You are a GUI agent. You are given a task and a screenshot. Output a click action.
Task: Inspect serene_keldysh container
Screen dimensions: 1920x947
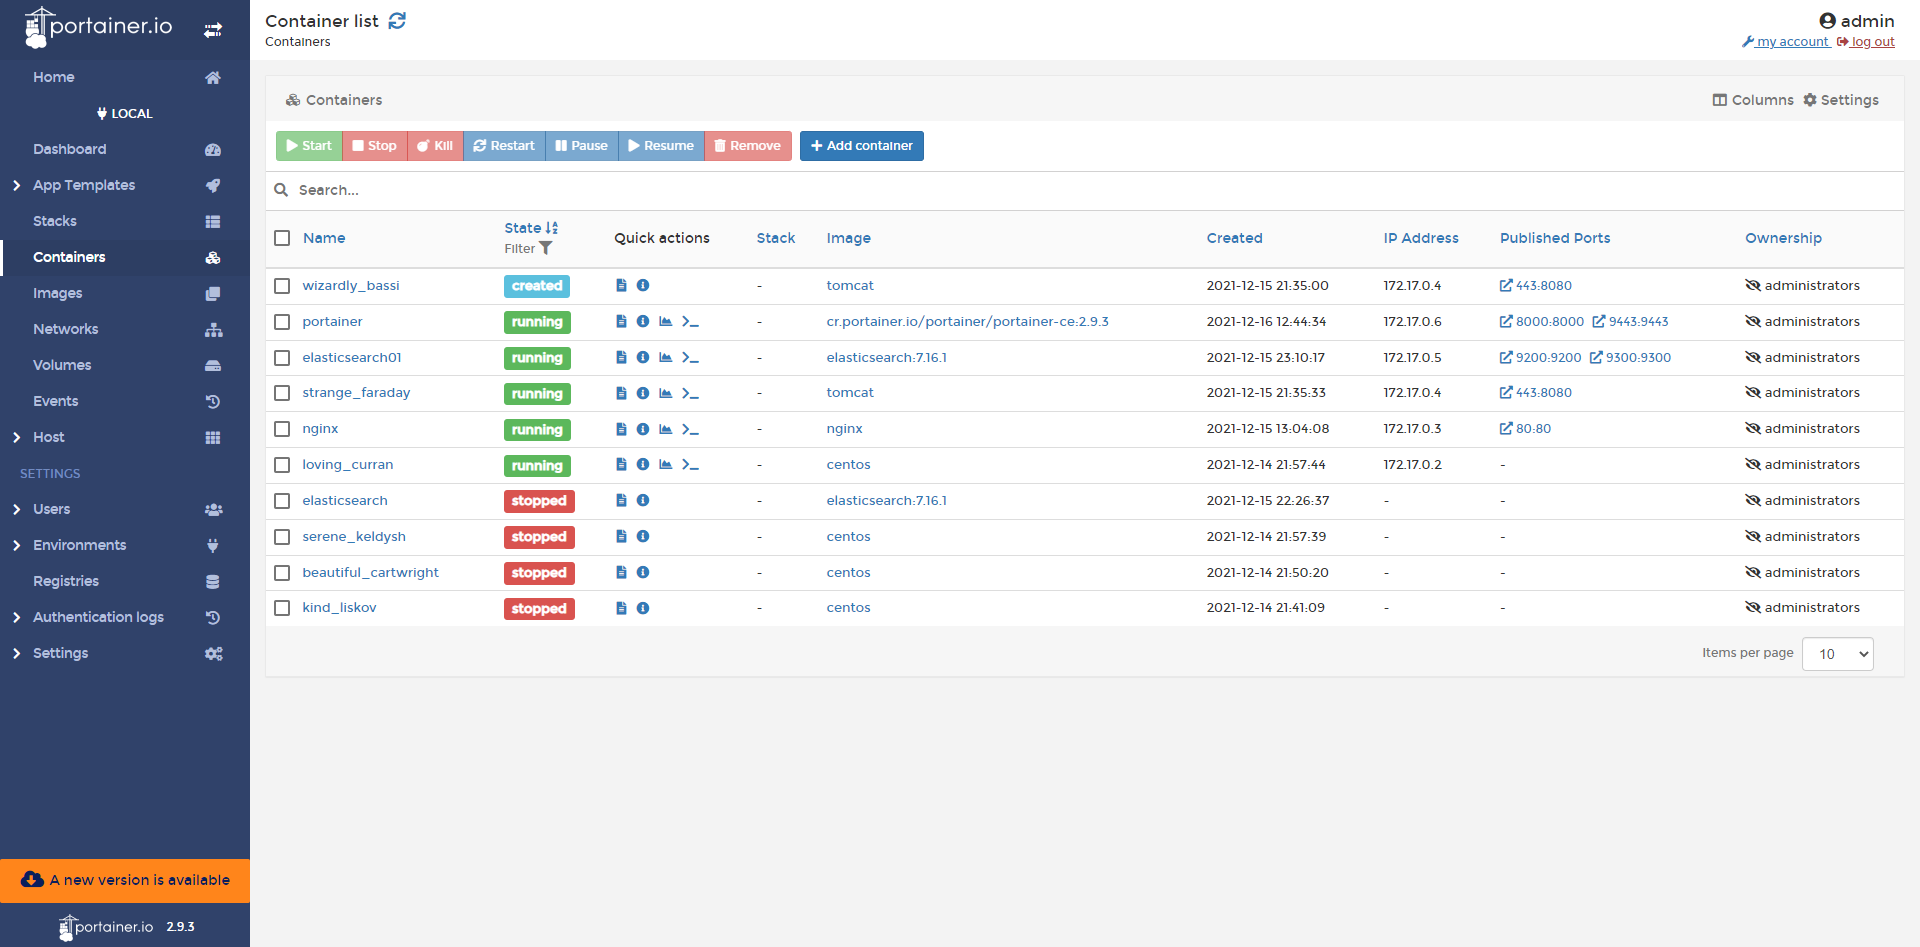pyautogui.click(x=643, y=537)
